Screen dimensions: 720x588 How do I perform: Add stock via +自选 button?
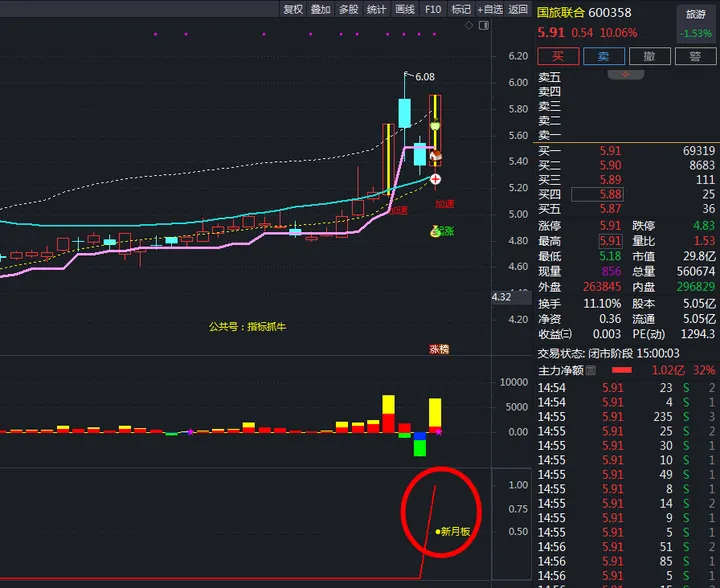coord(489,9)
